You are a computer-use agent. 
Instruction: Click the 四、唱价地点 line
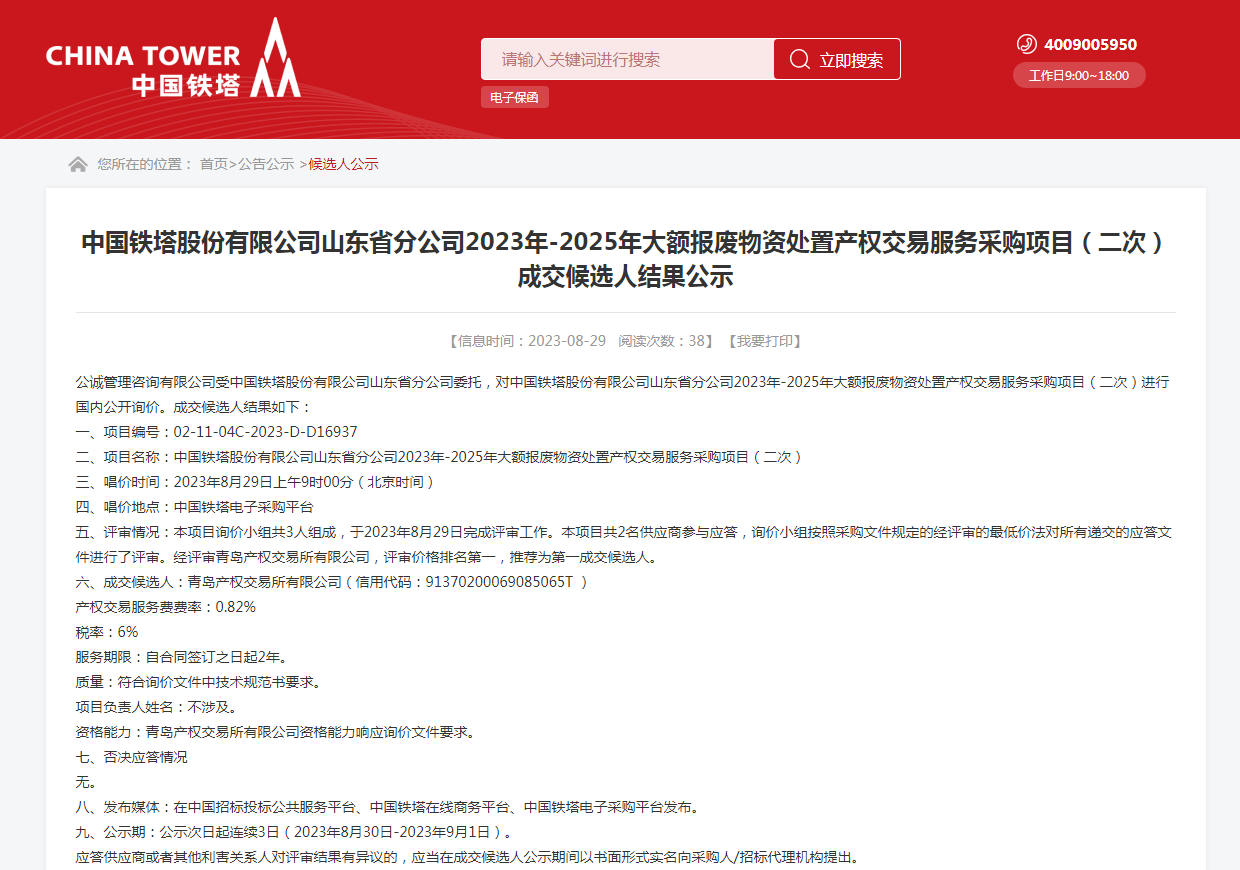click(x=195, y=507)
